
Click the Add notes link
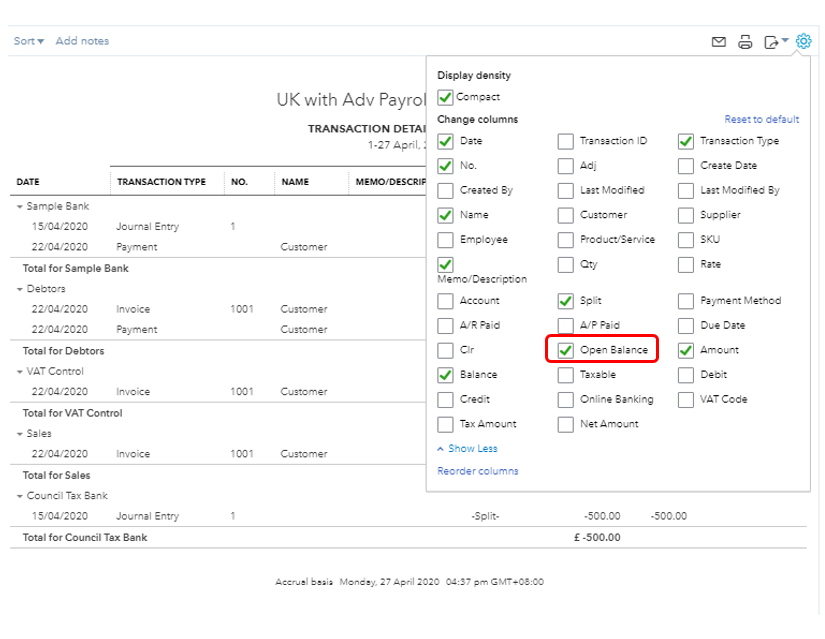[x=82, y=41]
